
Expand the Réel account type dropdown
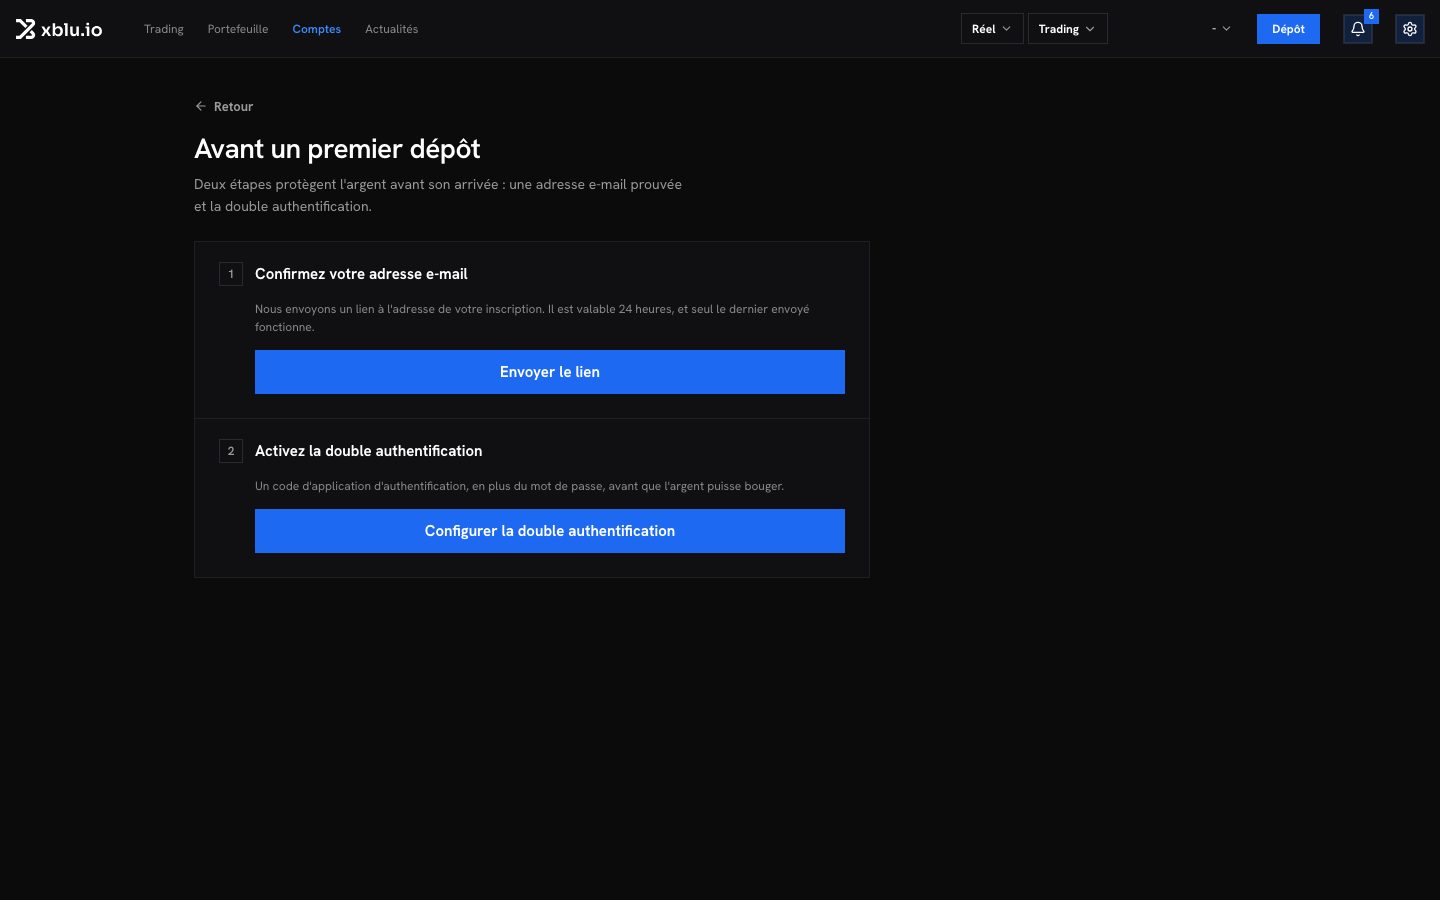click(x=992, y=29)
